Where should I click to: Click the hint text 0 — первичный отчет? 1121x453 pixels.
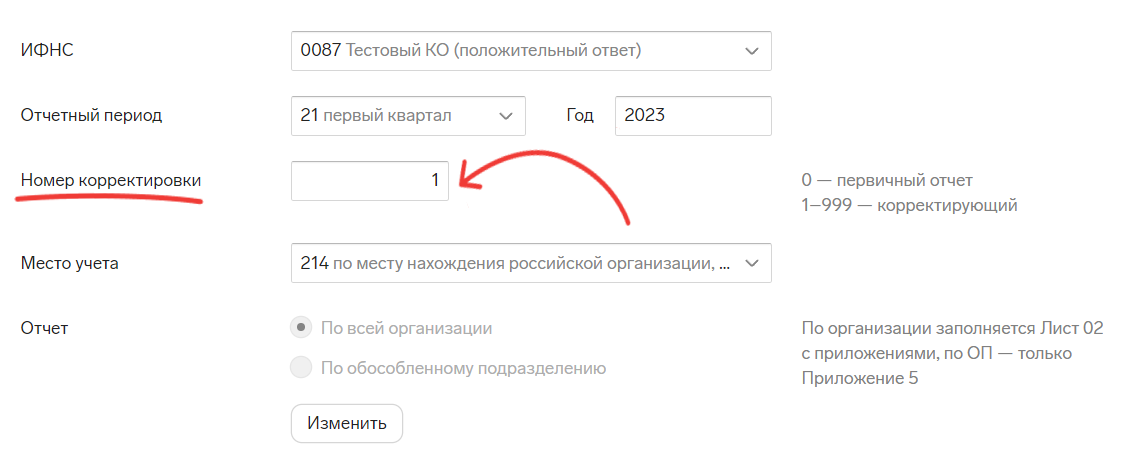(x=886, y=181)
